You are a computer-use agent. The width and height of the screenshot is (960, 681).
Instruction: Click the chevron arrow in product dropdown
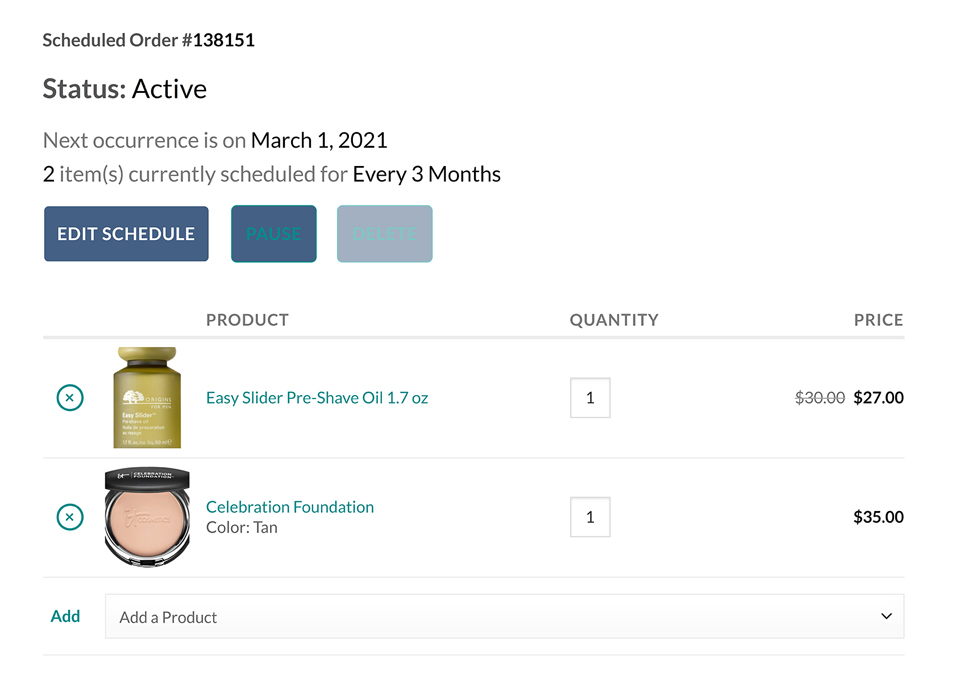[x=886, y=617]
